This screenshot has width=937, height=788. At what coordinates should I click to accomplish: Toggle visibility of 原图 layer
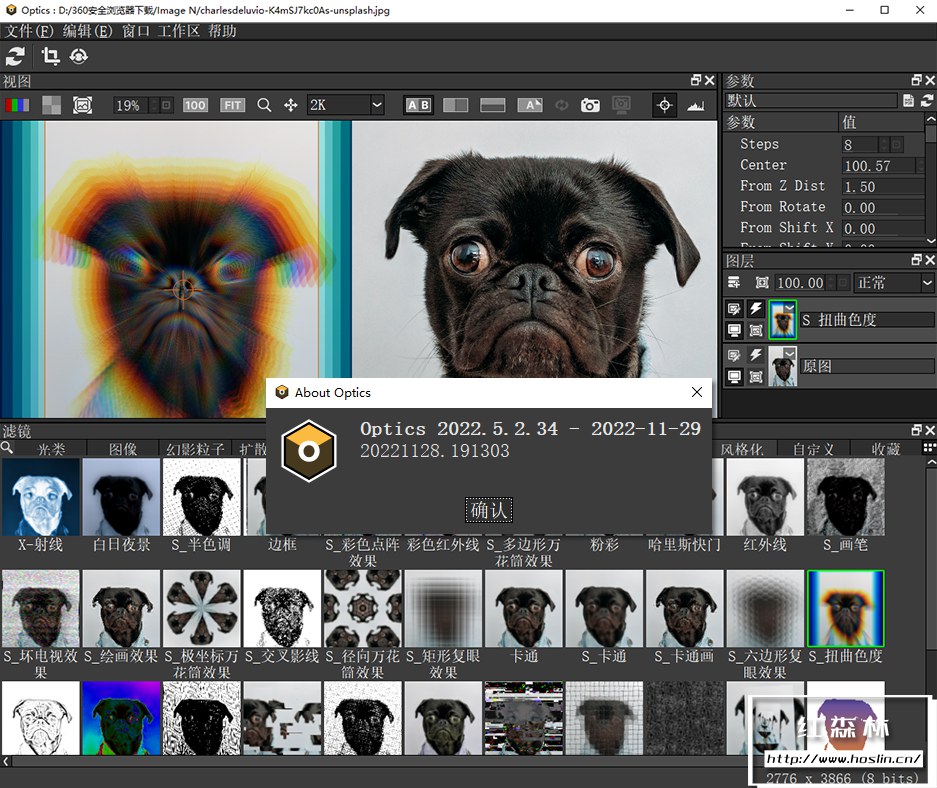click(735, 376)
